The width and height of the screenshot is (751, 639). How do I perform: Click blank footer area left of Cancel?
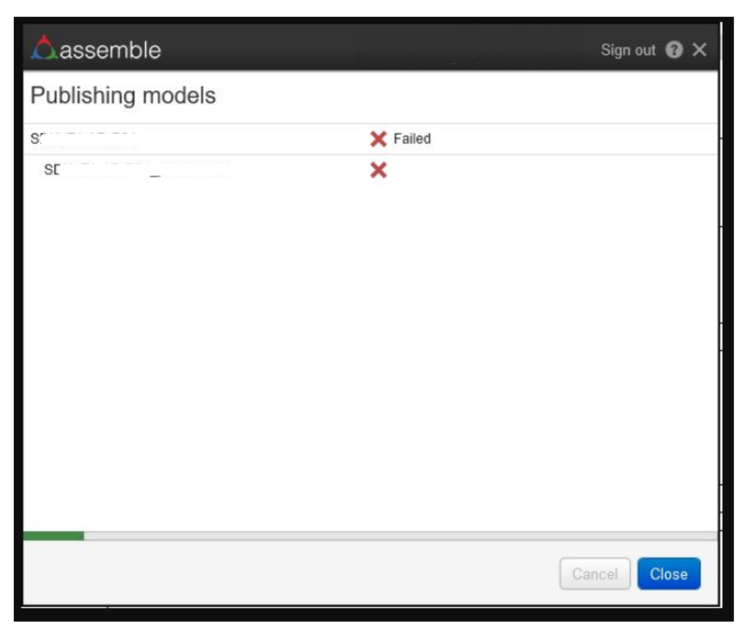290,574
